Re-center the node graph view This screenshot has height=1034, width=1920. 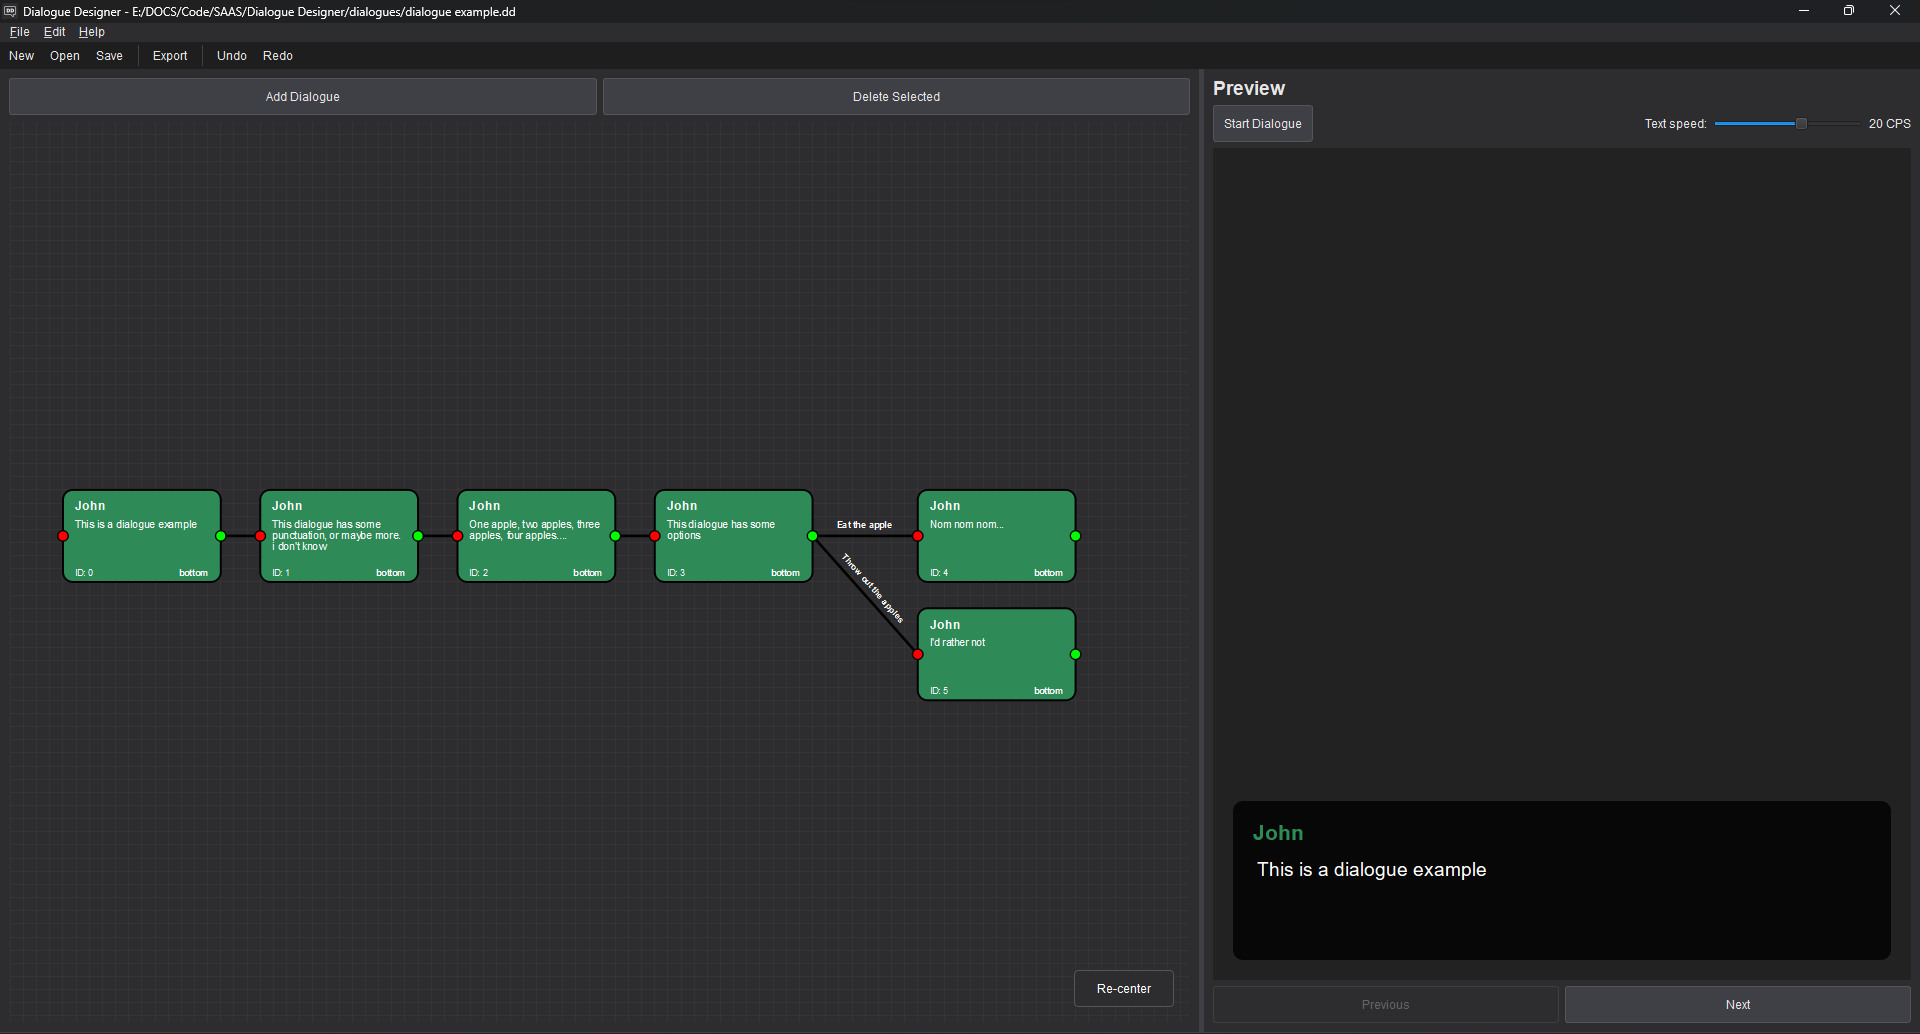click(x=1123, y=988)
